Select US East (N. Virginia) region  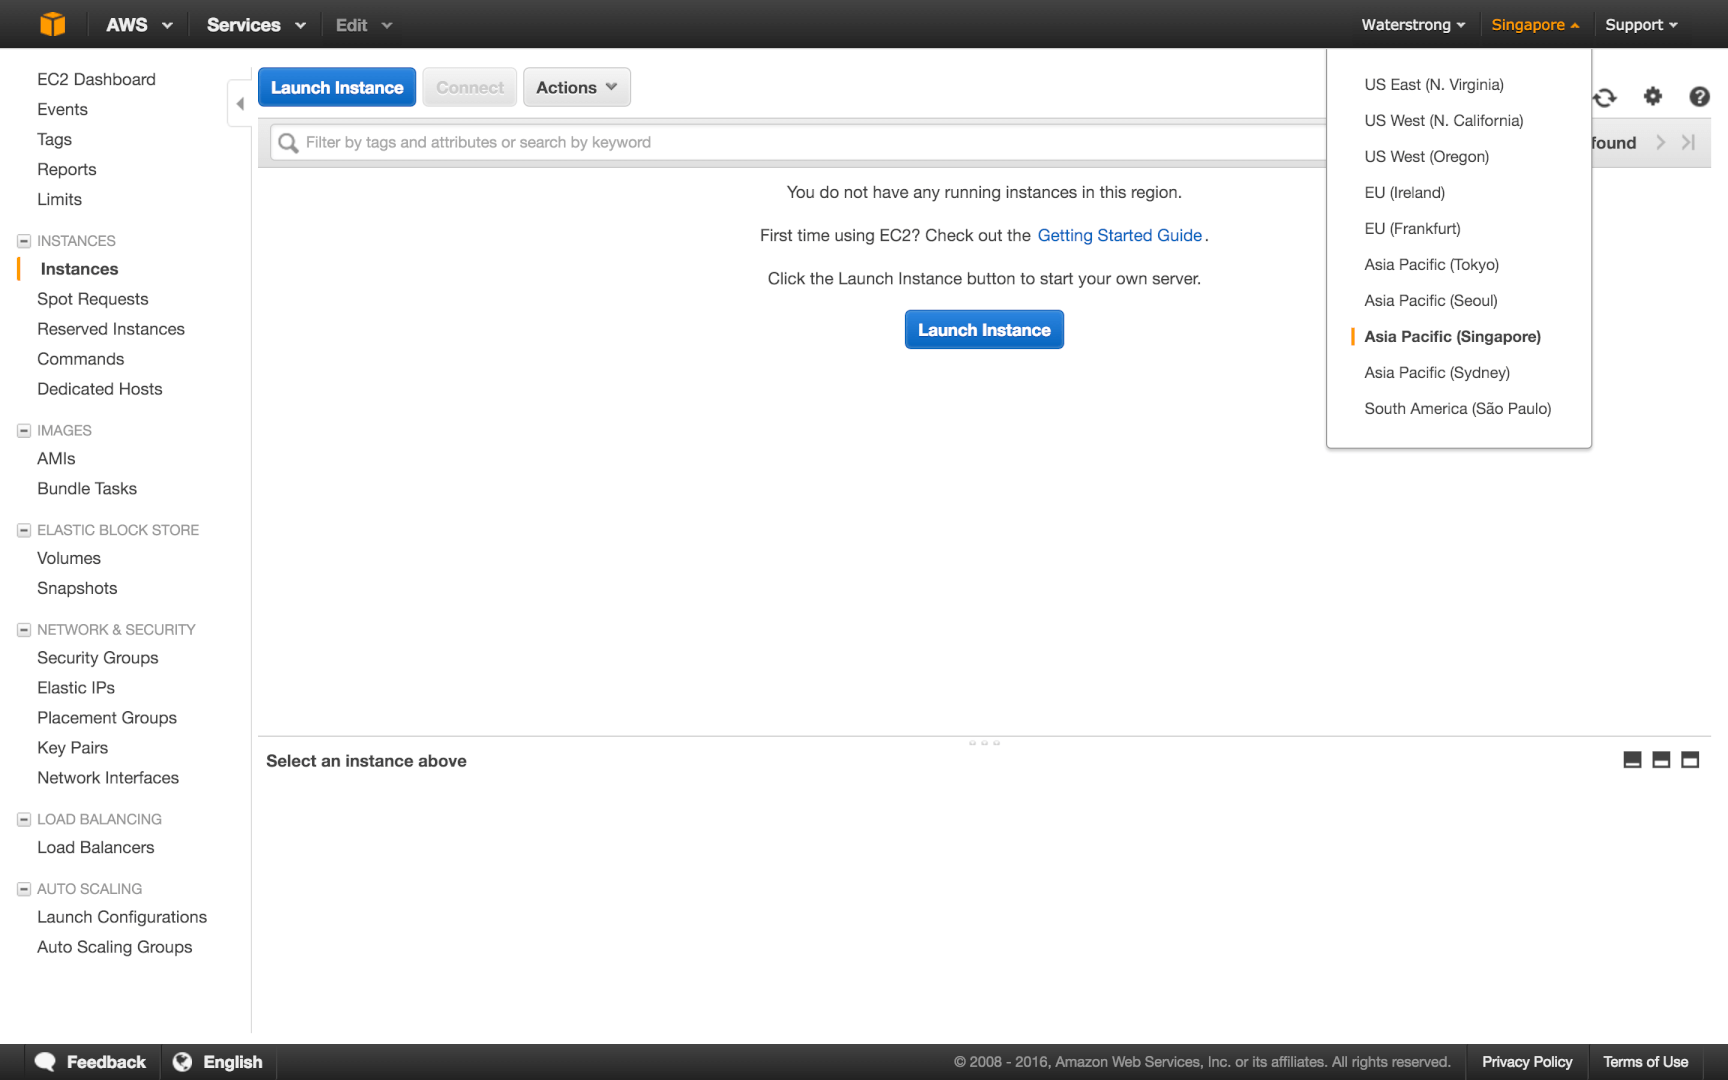tap(1434, 85)
